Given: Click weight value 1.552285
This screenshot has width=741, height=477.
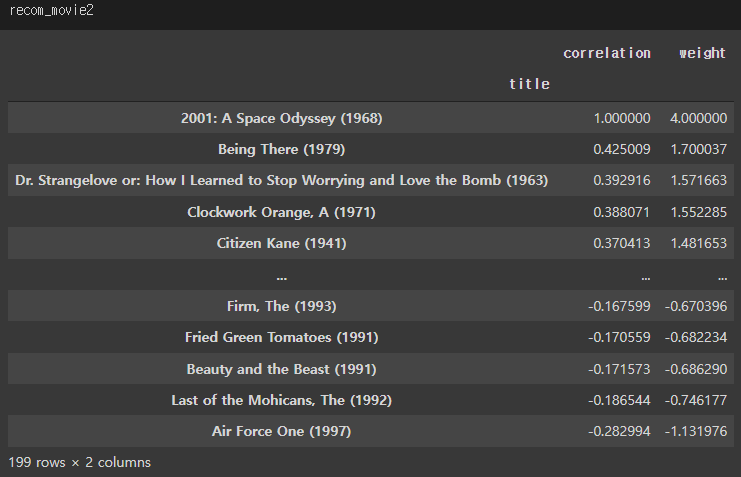Looking at the screenshot, I should pos(698,212).
